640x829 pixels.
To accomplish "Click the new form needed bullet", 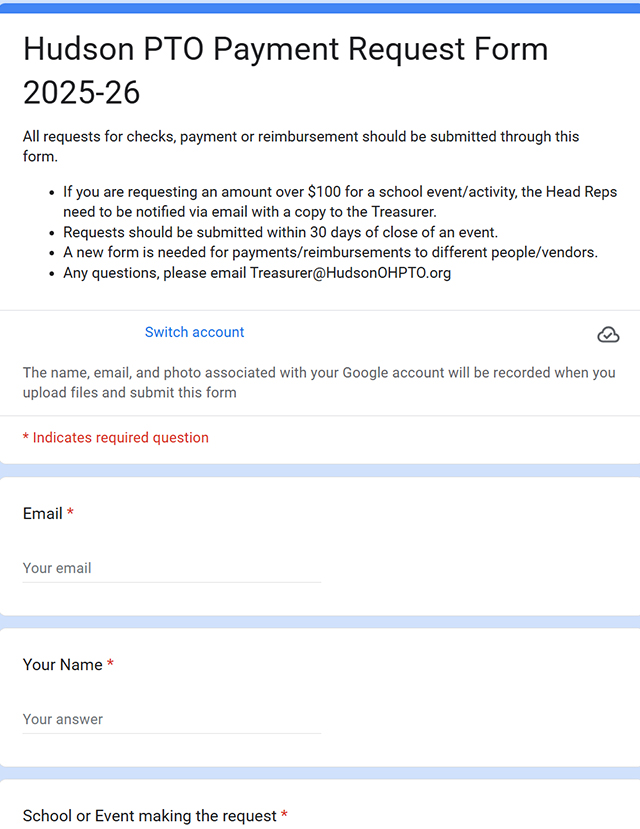I will pos(330,252).
